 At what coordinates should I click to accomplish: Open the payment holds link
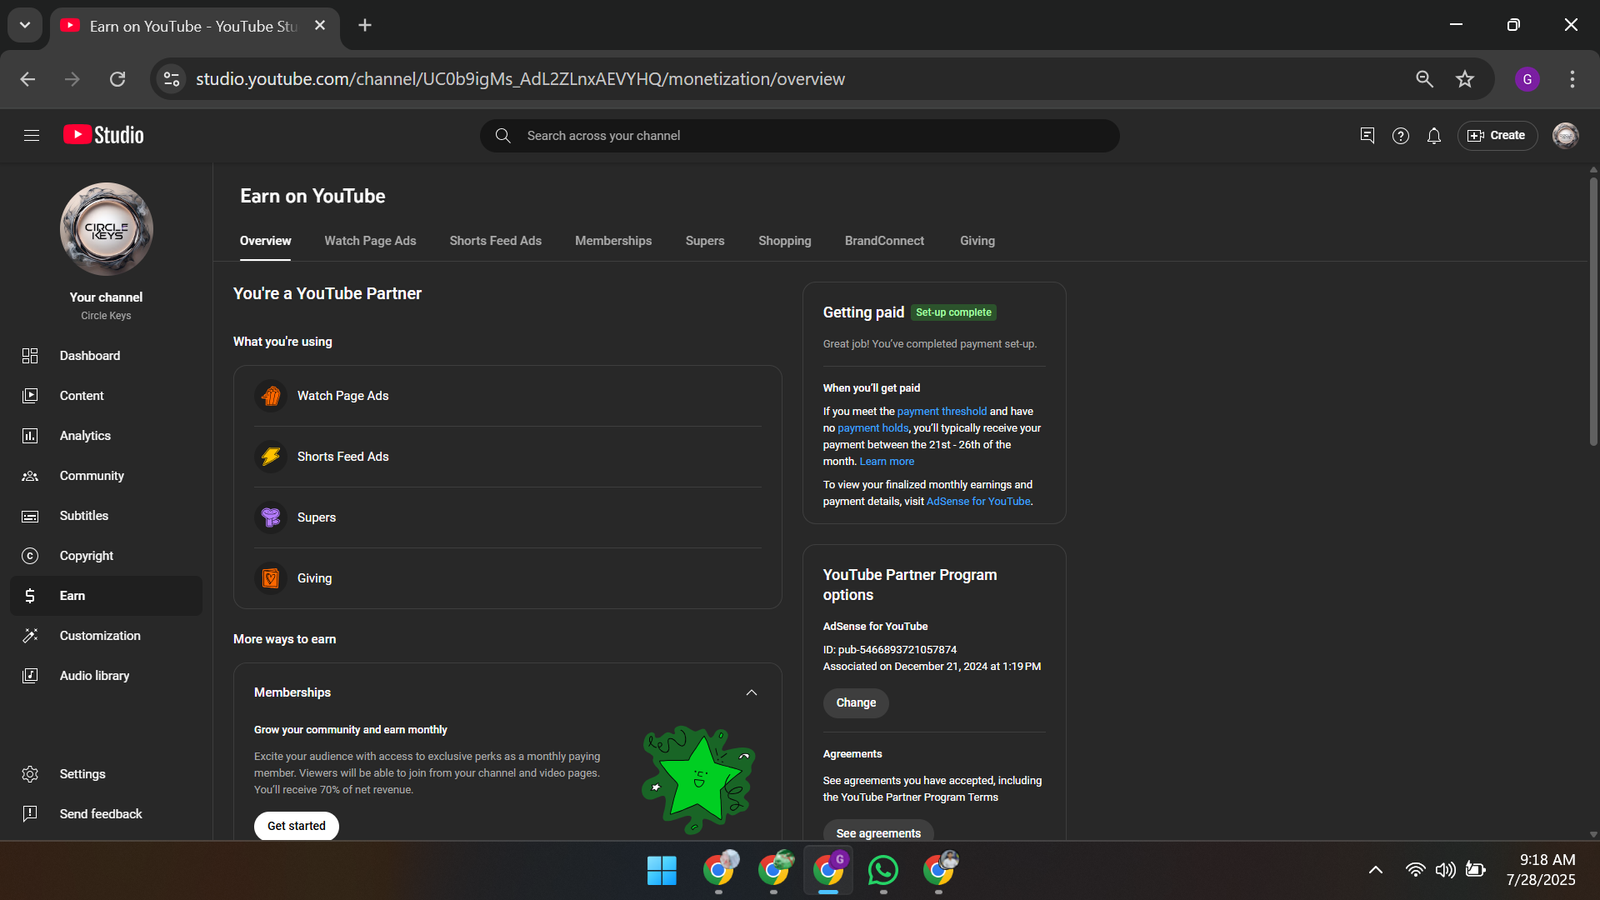(873, 428)
